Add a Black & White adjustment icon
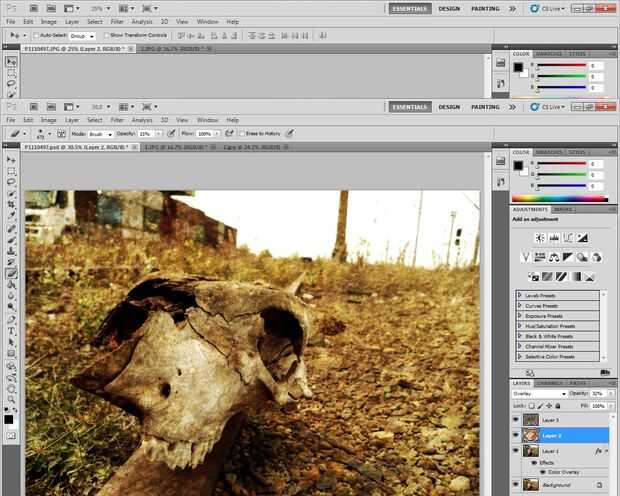This screenshot has height=496, width=620. pos(568,257)
